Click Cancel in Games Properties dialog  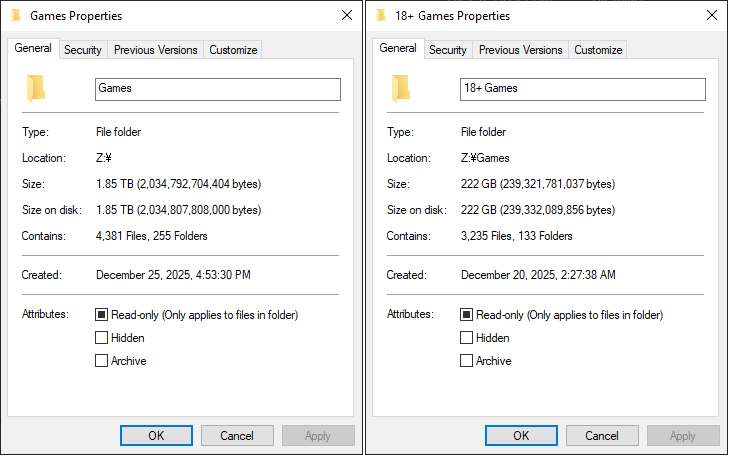click(237, 436)
